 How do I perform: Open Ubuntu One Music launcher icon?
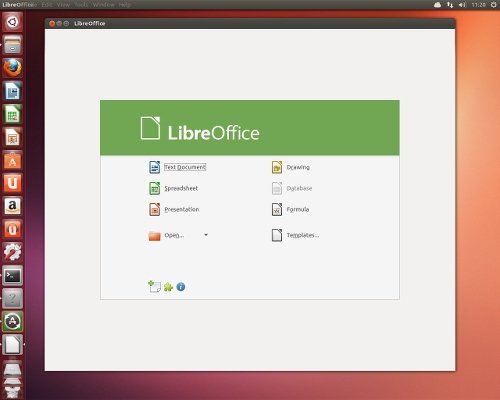tap(13, 229)
